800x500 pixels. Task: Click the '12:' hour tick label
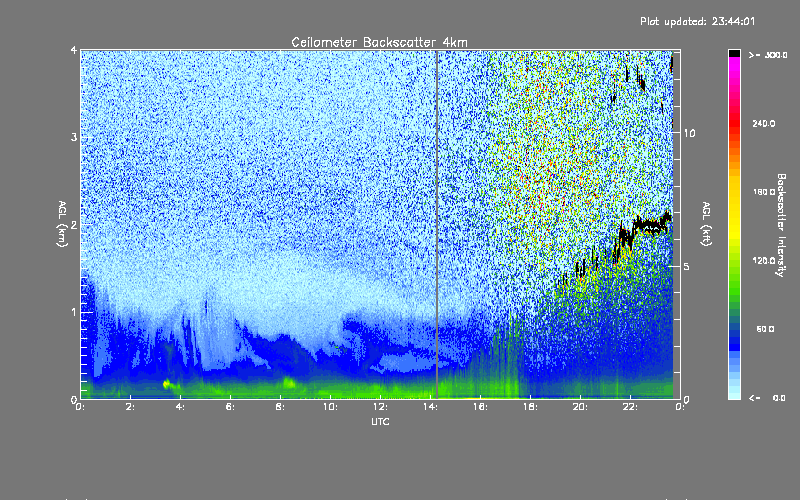[x=381, y=407]
